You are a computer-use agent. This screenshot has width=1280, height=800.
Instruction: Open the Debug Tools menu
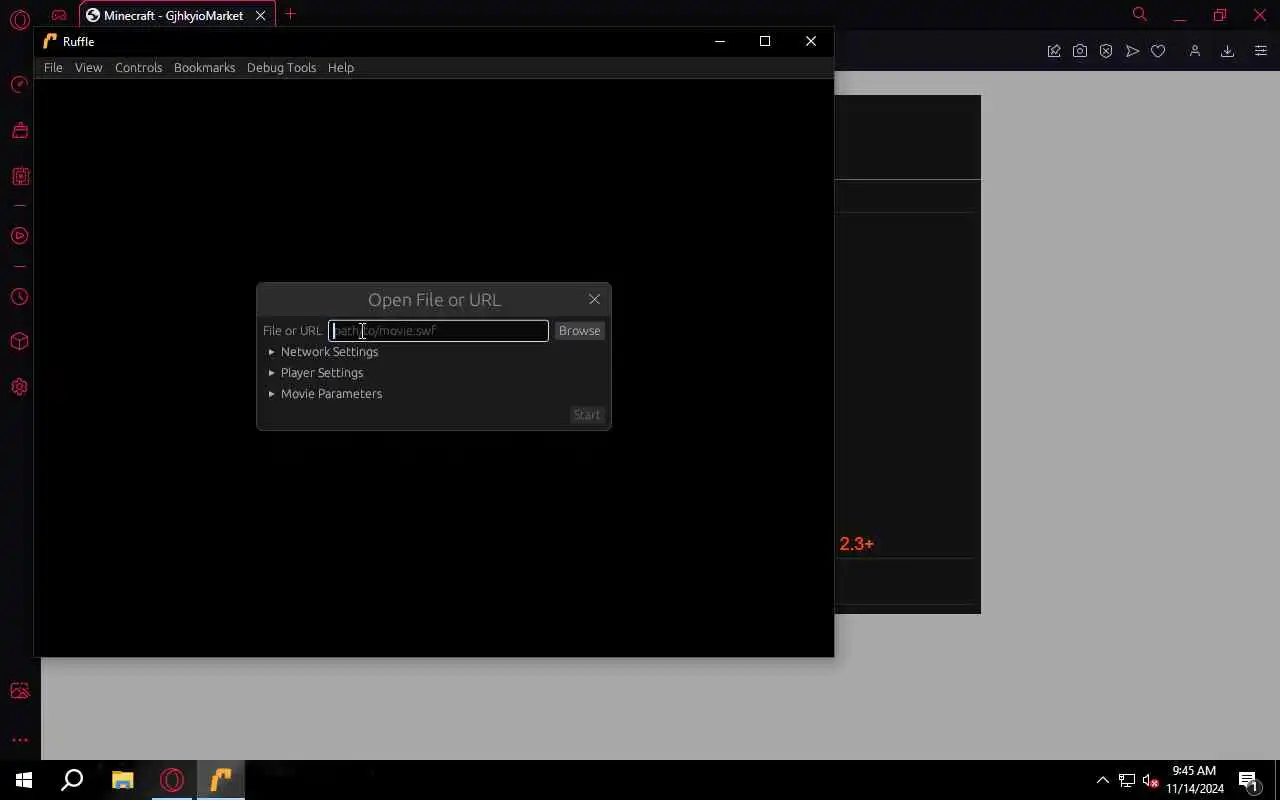pyautogui.click(x=281, y=67)
